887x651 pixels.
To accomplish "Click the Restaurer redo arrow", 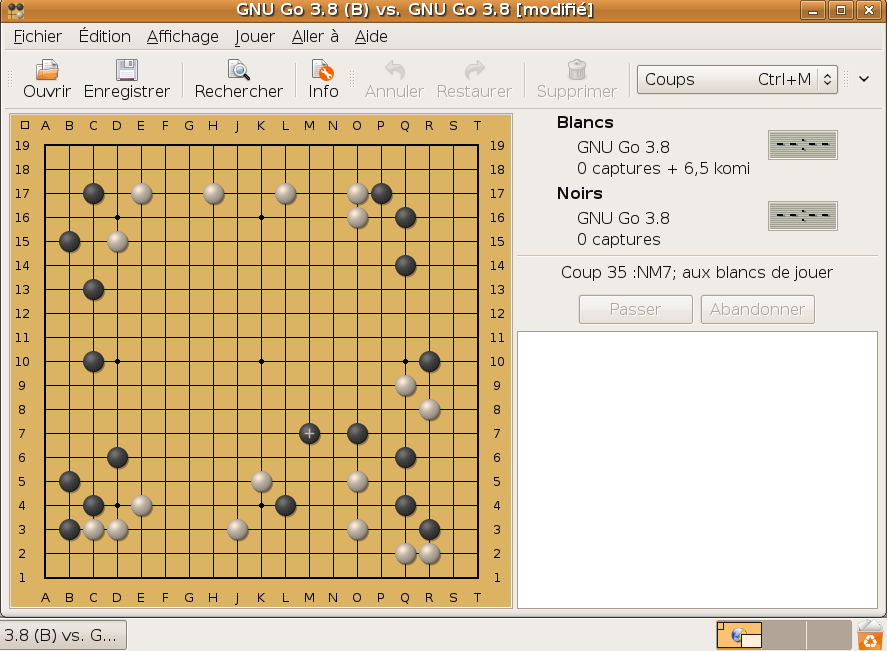I will (474, 70).
